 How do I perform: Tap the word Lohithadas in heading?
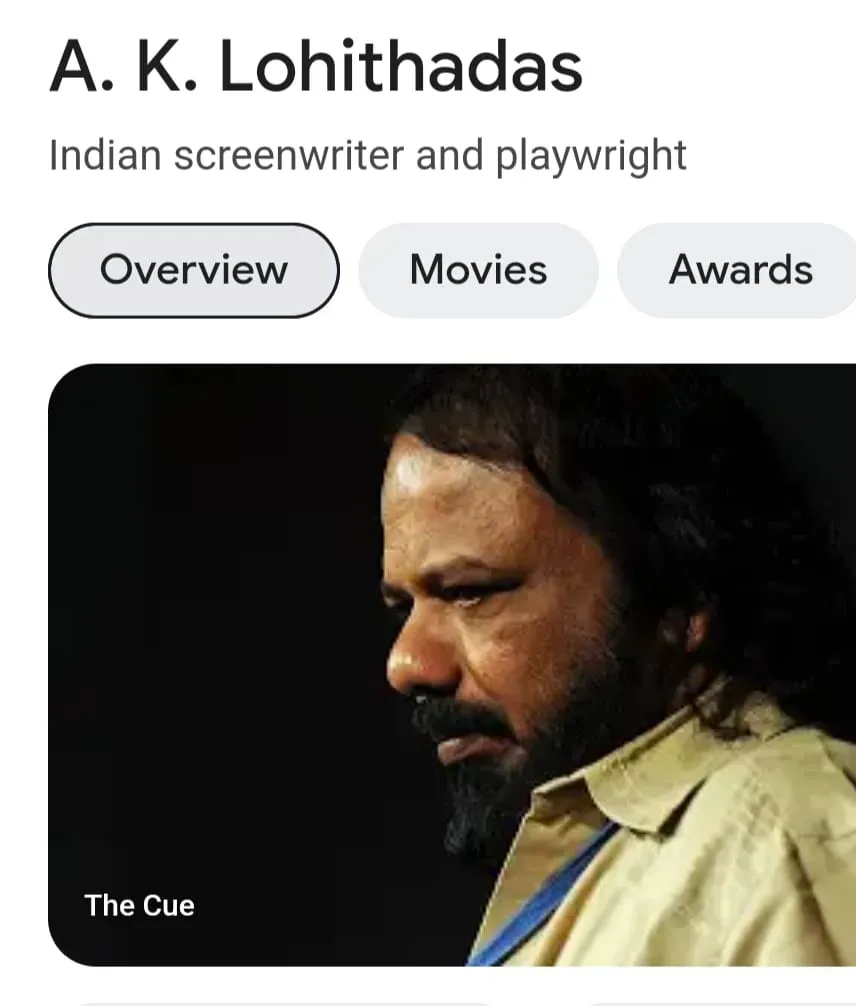click(400, 67)
